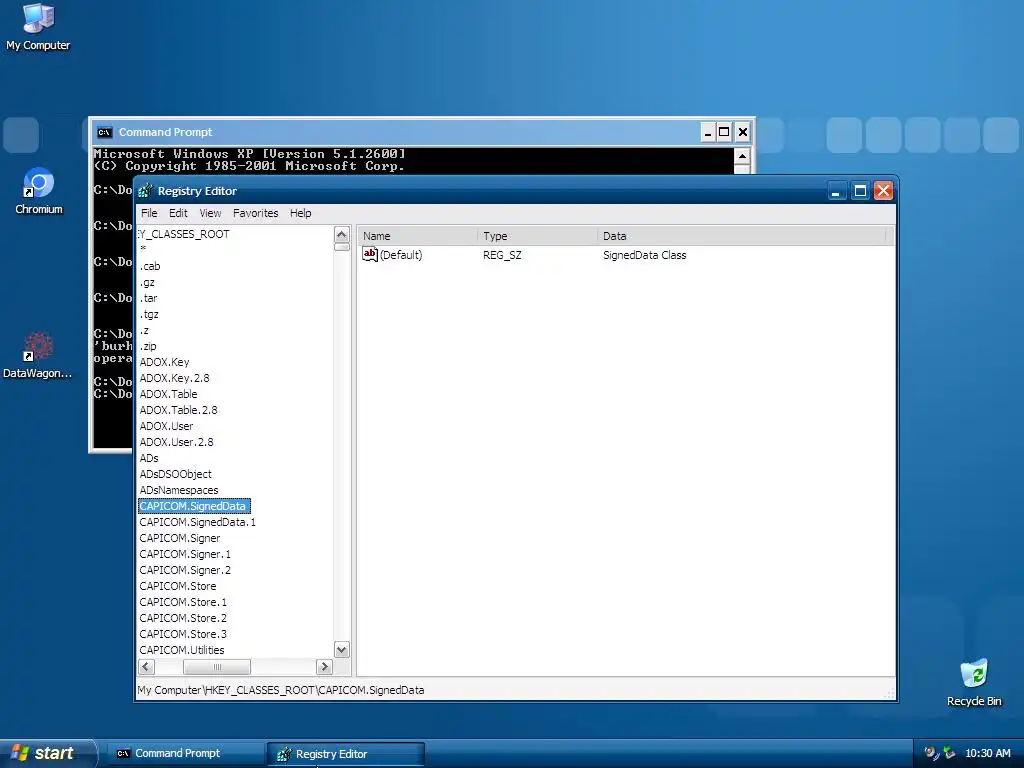This screenshot has width=1024, height=768.
Task: Open the Edit menu
Action: (178, 213)
